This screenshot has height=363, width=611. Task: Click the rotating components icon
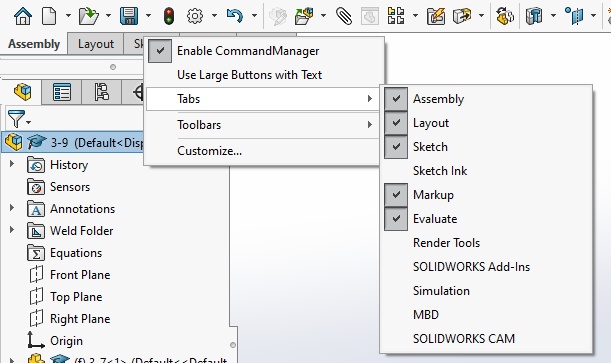point(505,16)
